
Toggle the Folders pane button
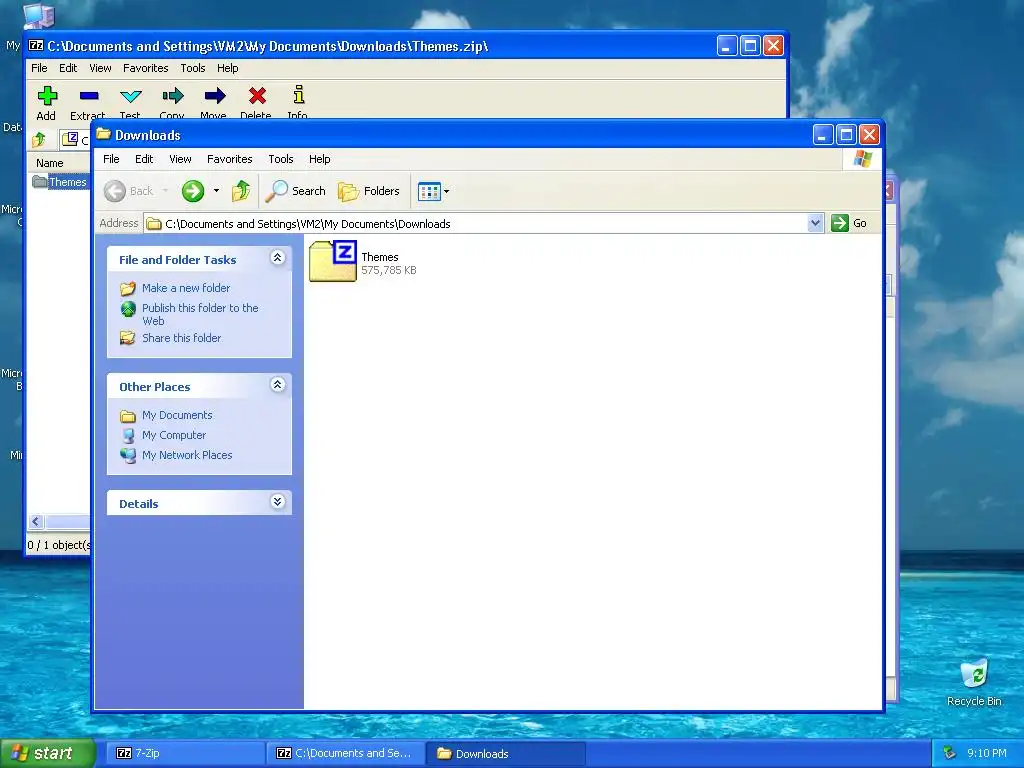tap(369, 191)
